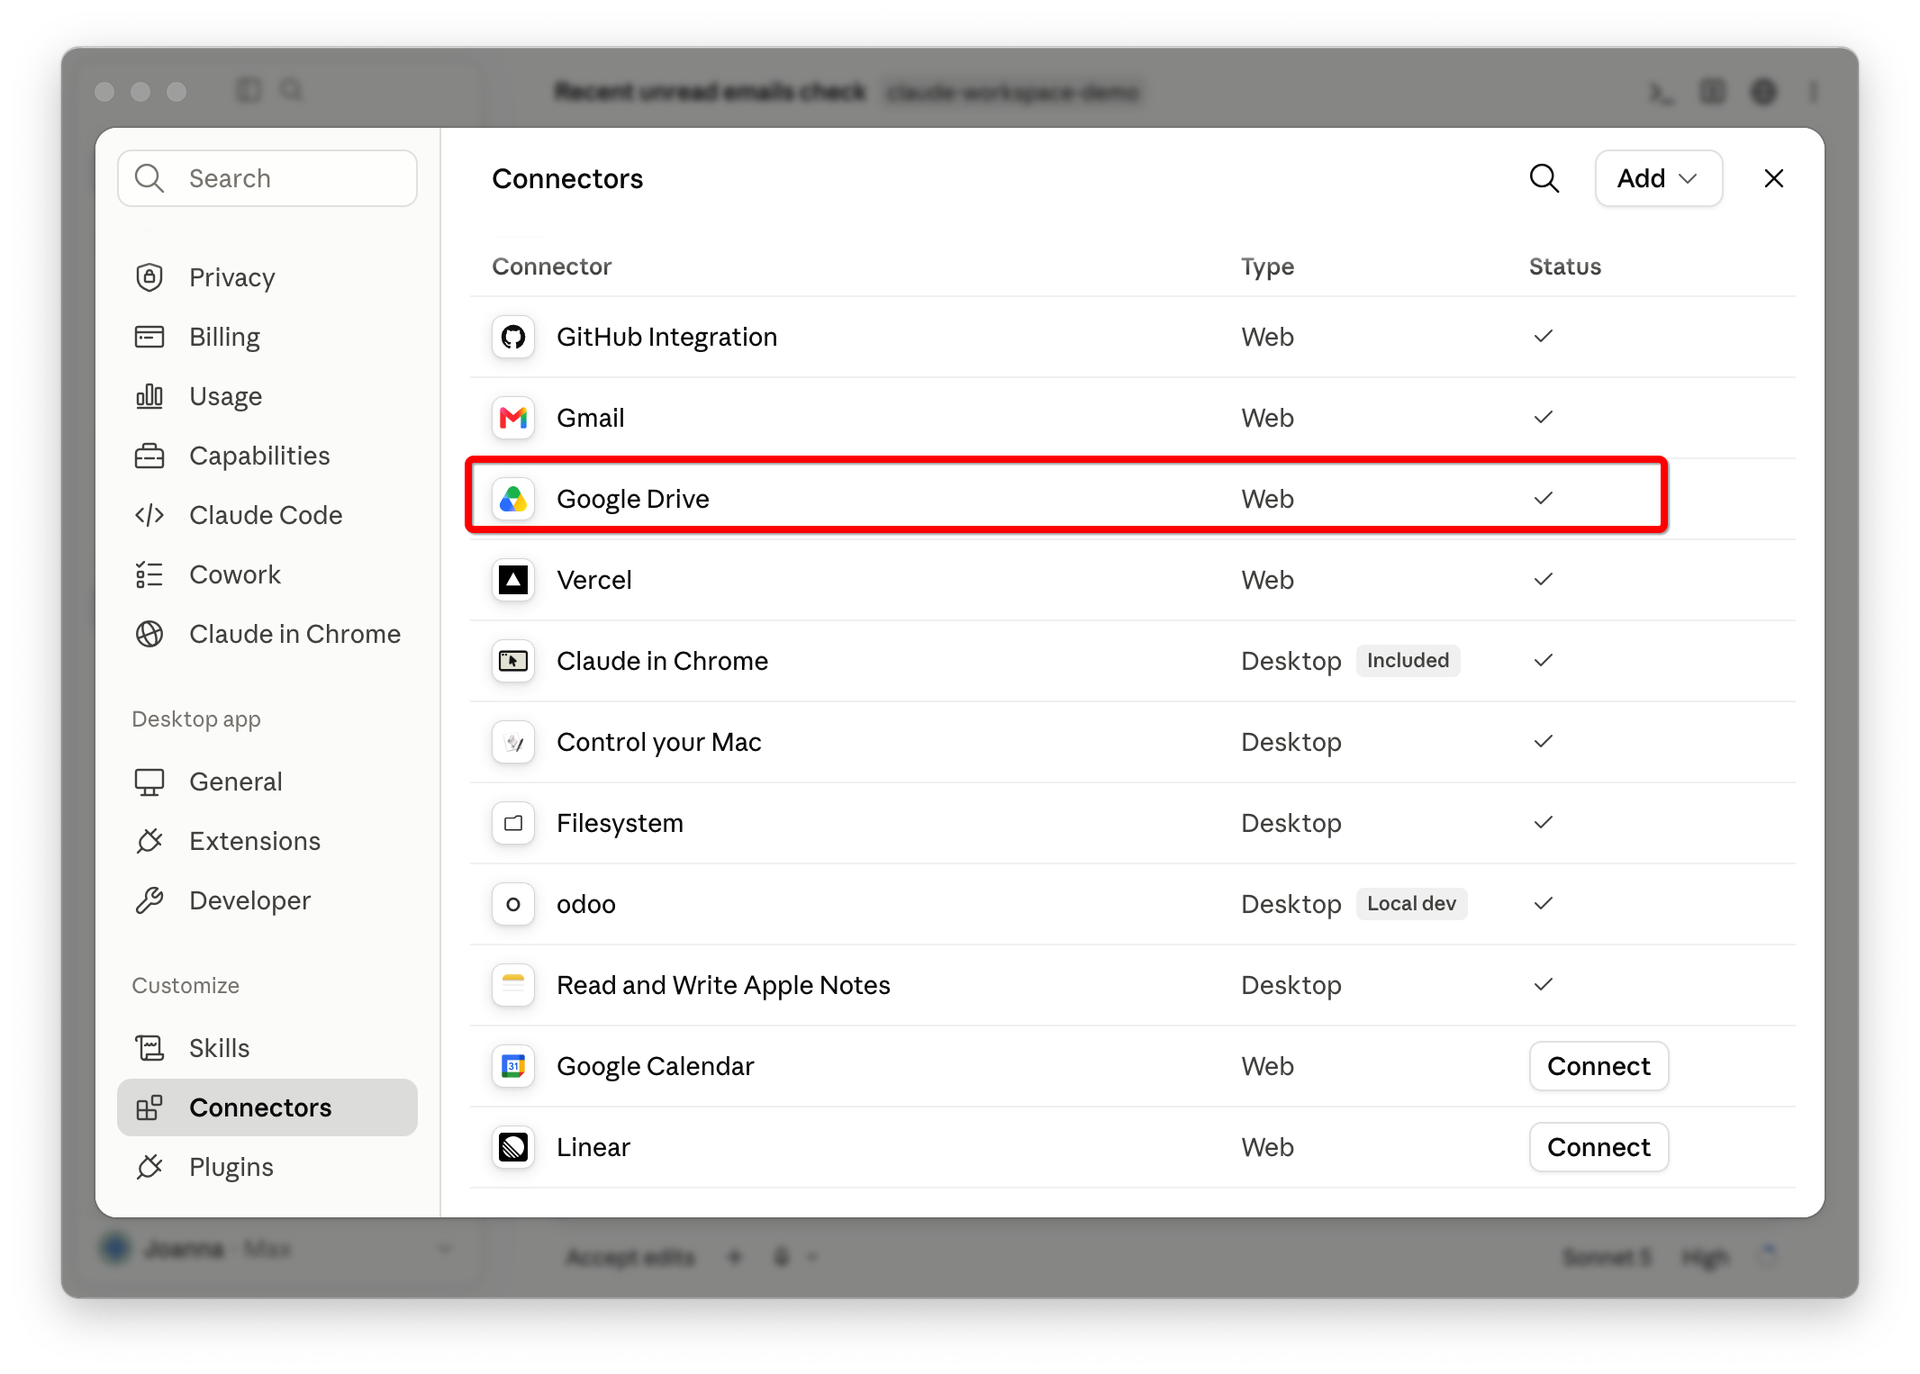
Task: Click the GitHub Integration connector name
Action: click(667, 337)
